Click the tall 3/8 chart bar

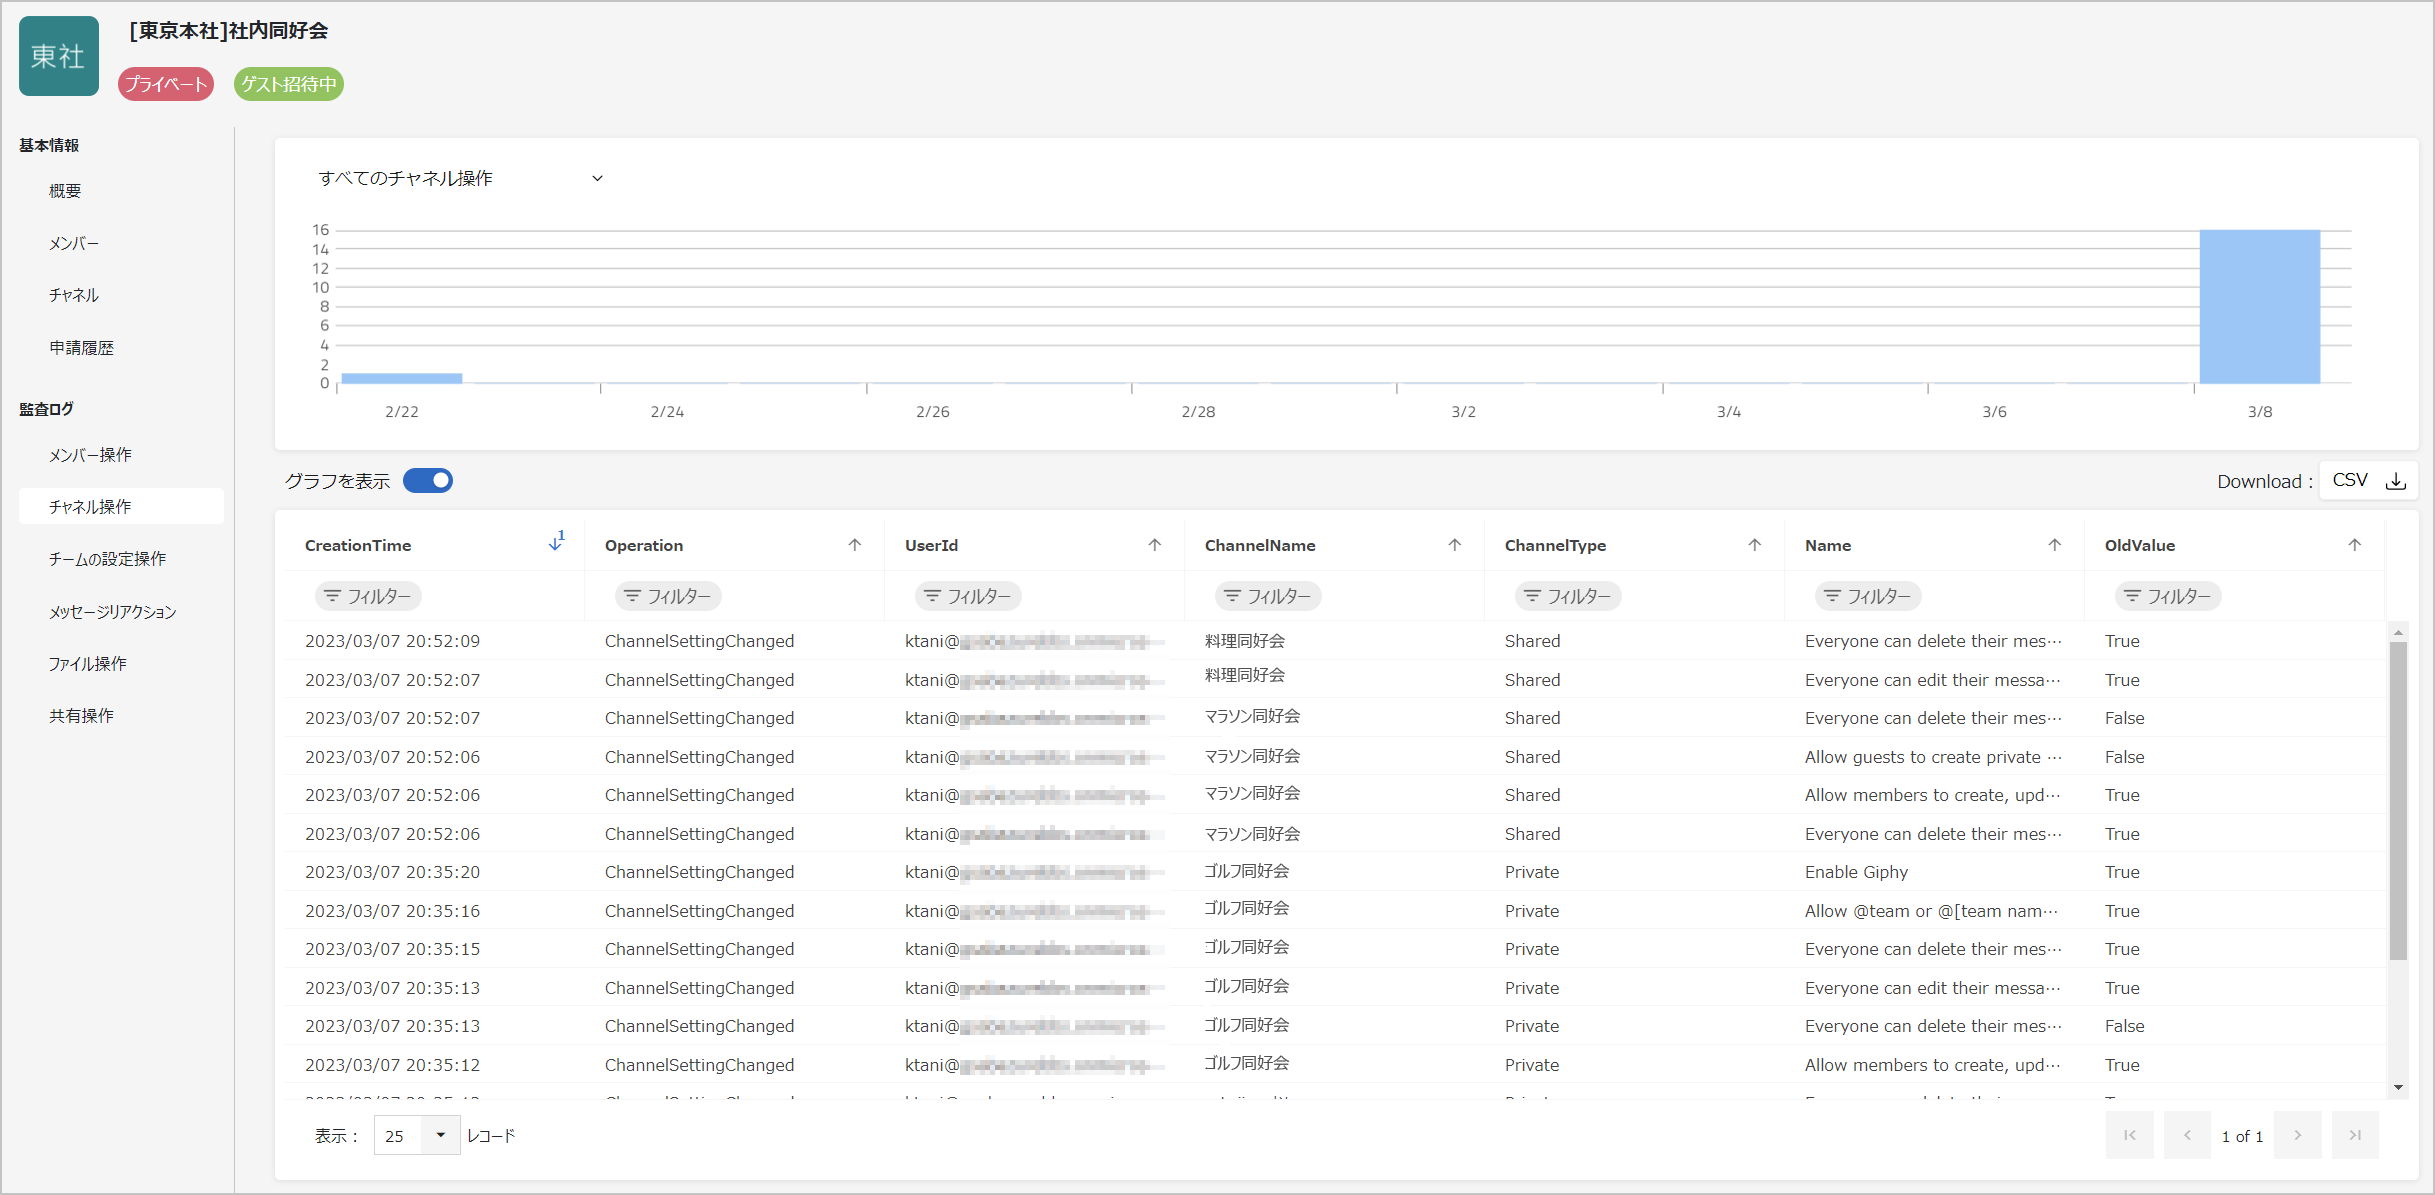[2259, 306]
